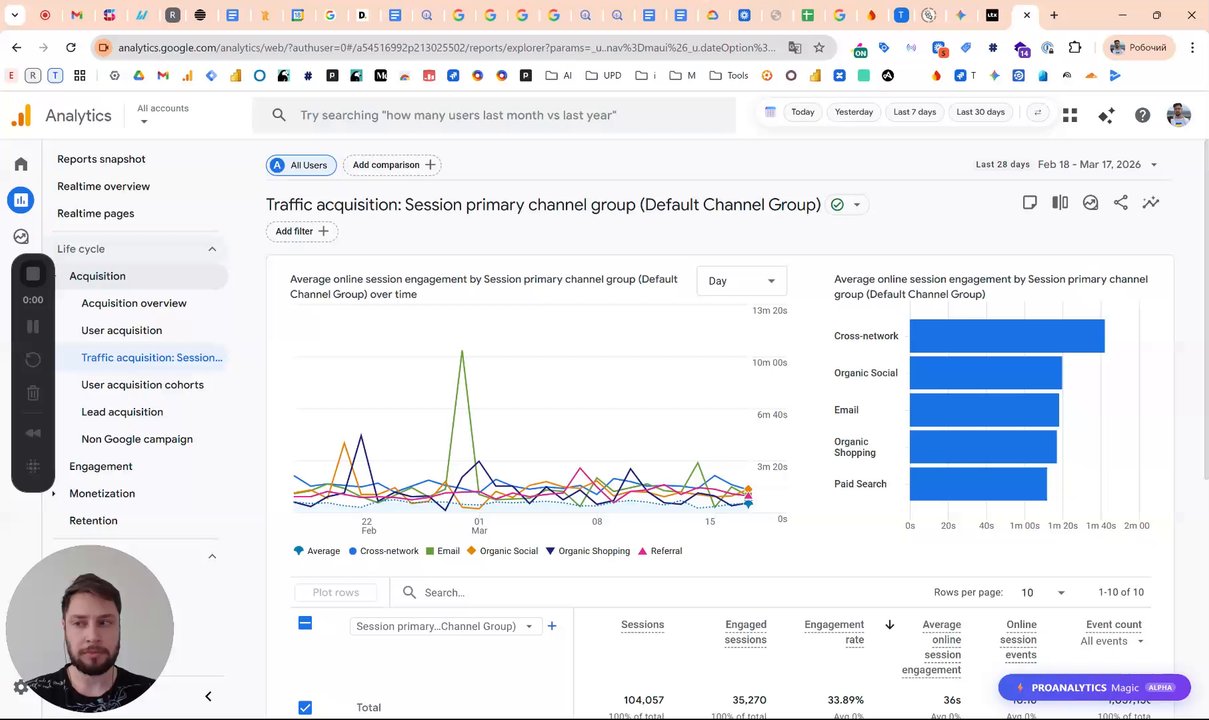Select the Yesterday date chip
This screenshot has height=720, width=1209.
click(x=854, y=112)
